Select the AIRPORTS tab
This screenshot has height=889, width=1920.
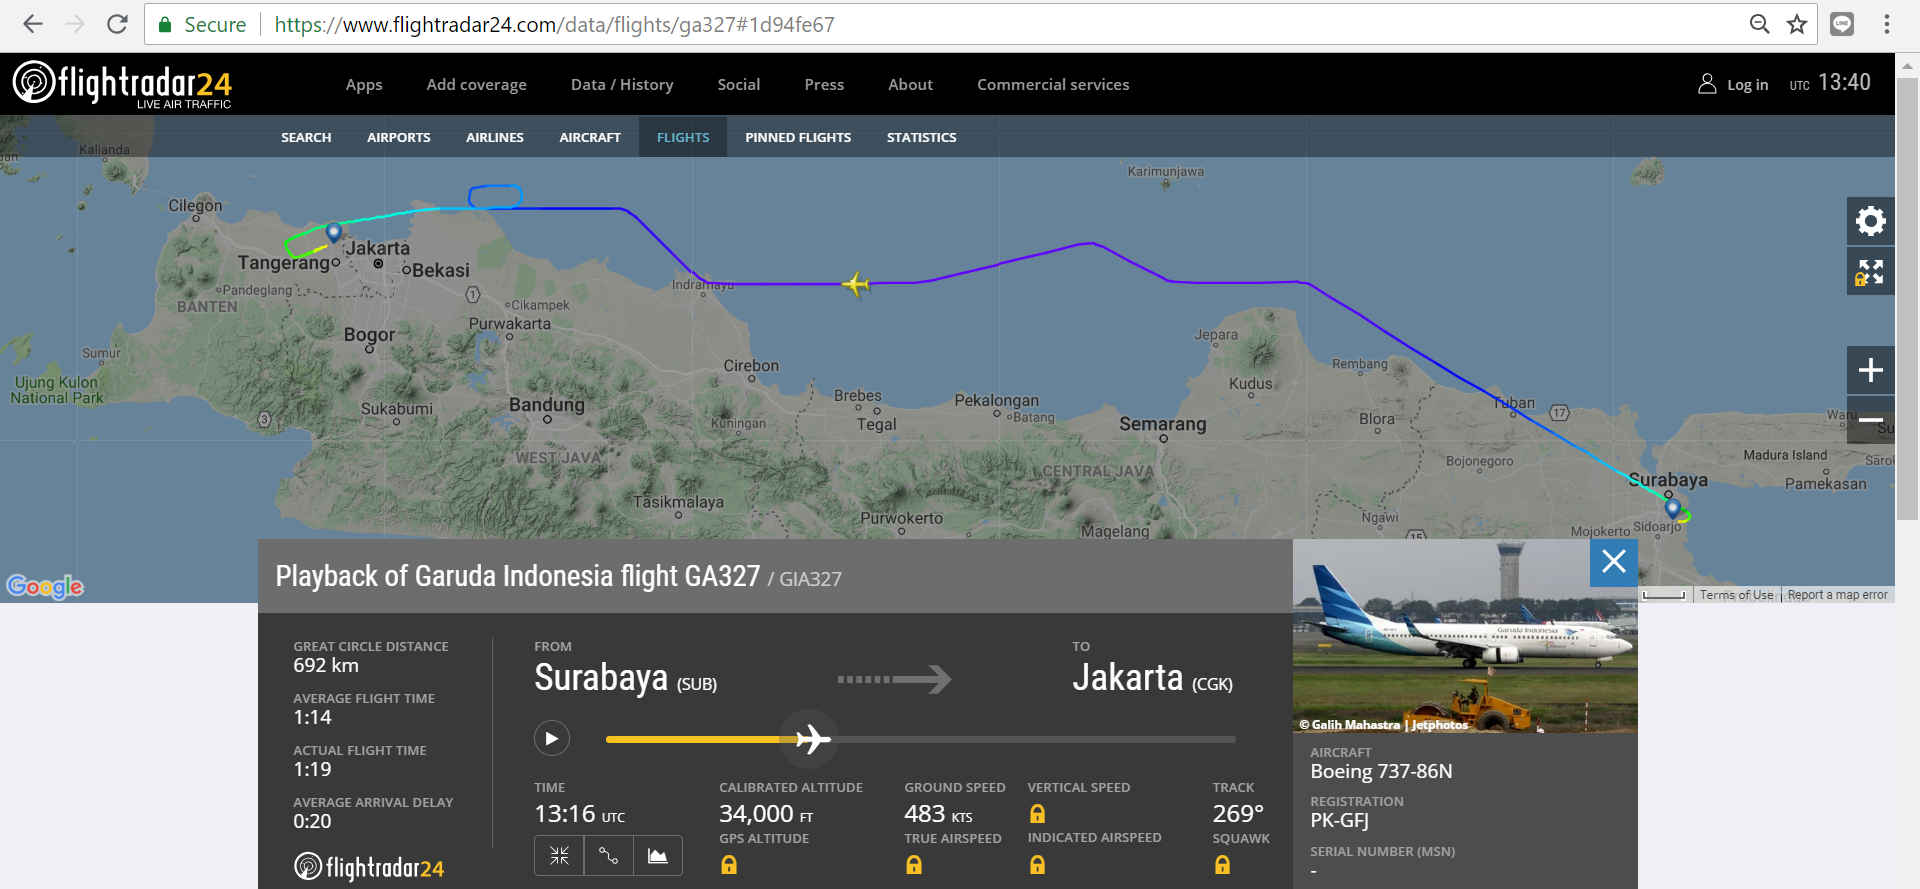coord(399,137)
